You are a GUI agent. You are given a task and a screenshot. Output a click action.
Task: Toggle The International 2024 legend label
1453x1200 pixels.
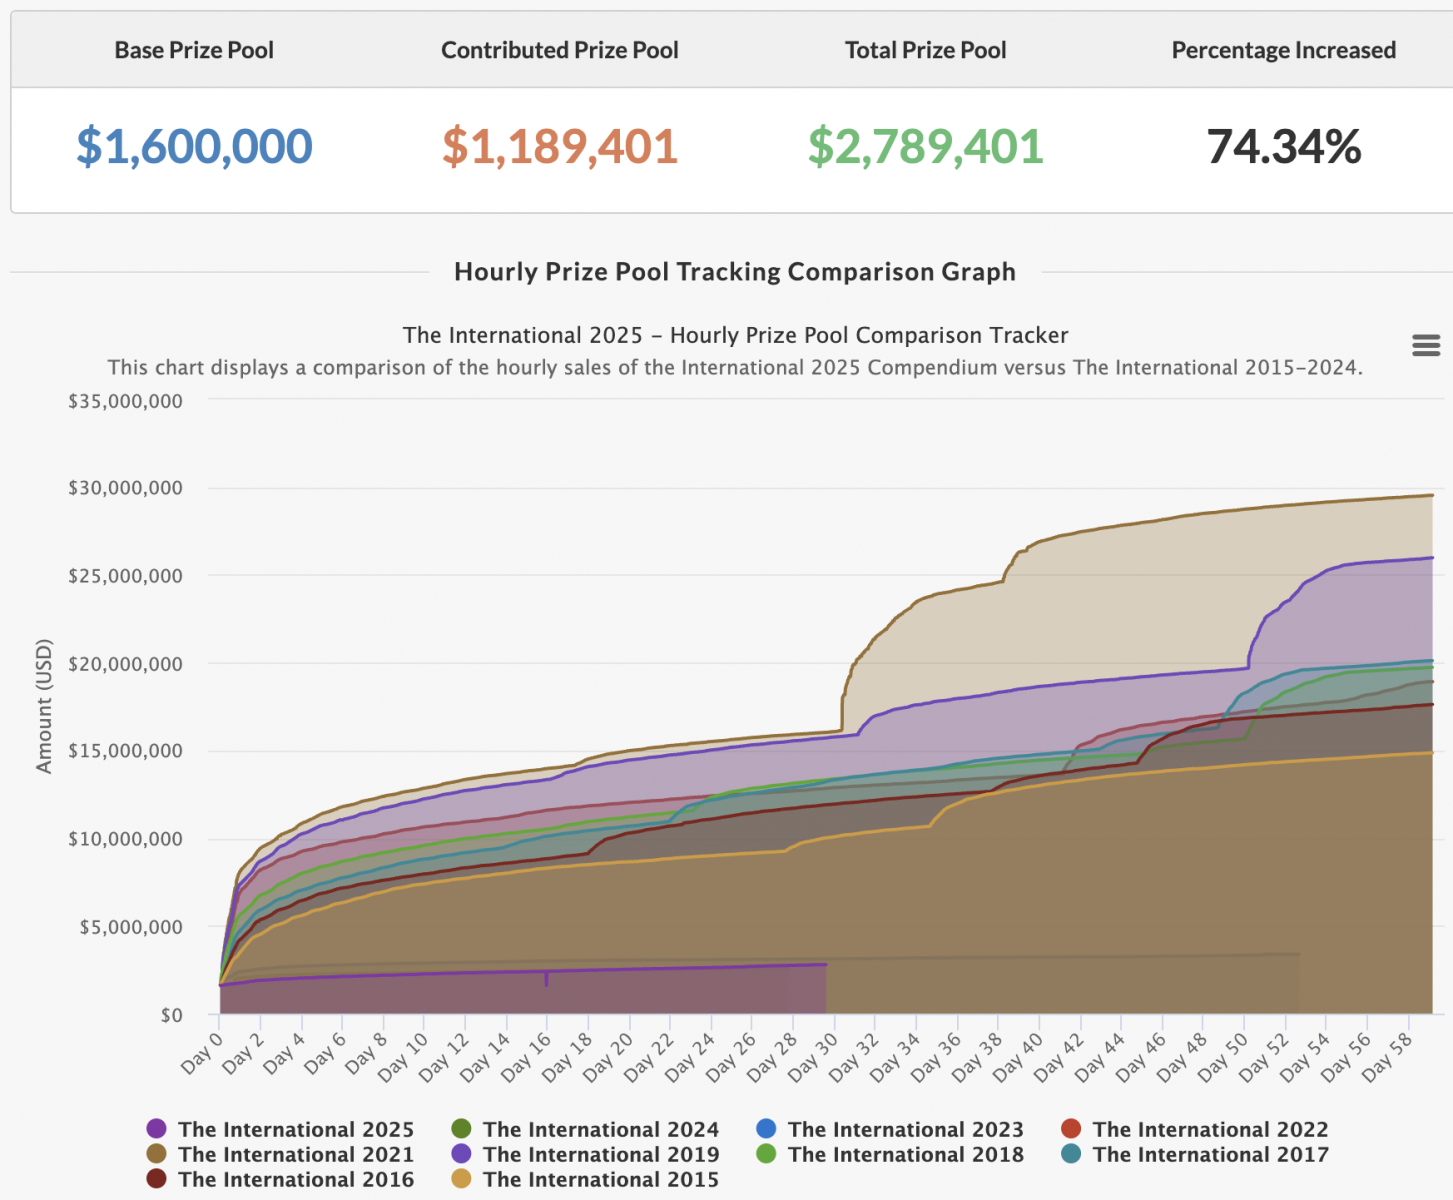[x=601, y=1129]
